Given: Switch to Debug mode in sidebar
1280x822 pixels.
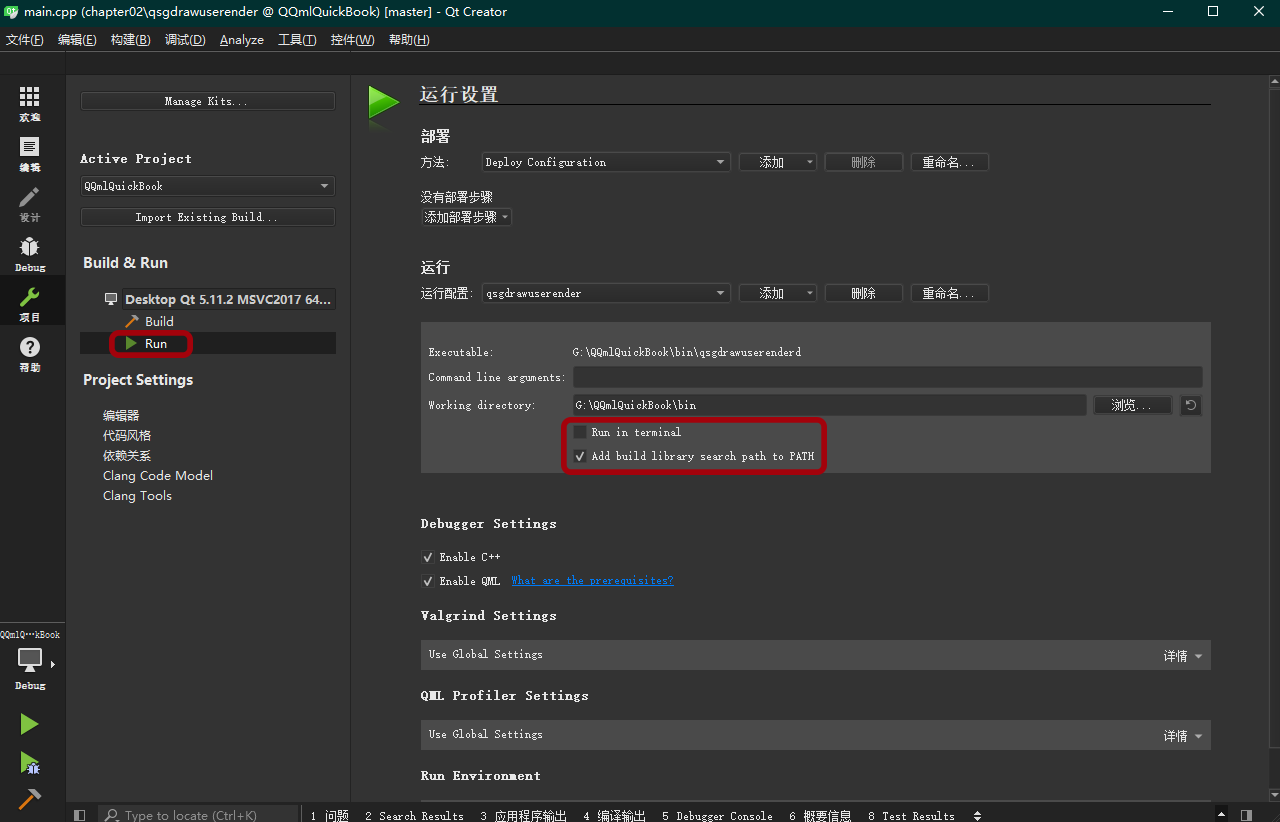Looking at the screenshot, I should [x=30, y=250].
